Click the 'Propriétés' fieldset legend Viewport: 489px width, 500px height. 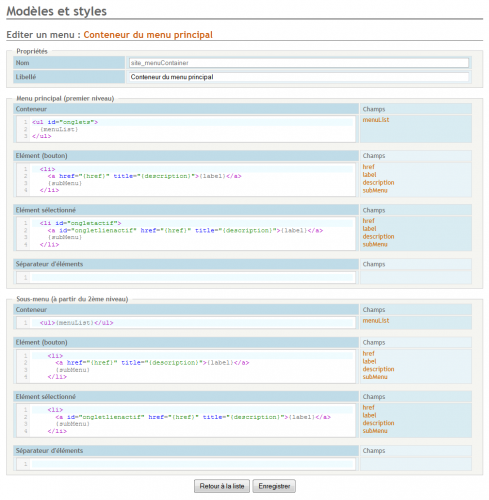[32, 51]
